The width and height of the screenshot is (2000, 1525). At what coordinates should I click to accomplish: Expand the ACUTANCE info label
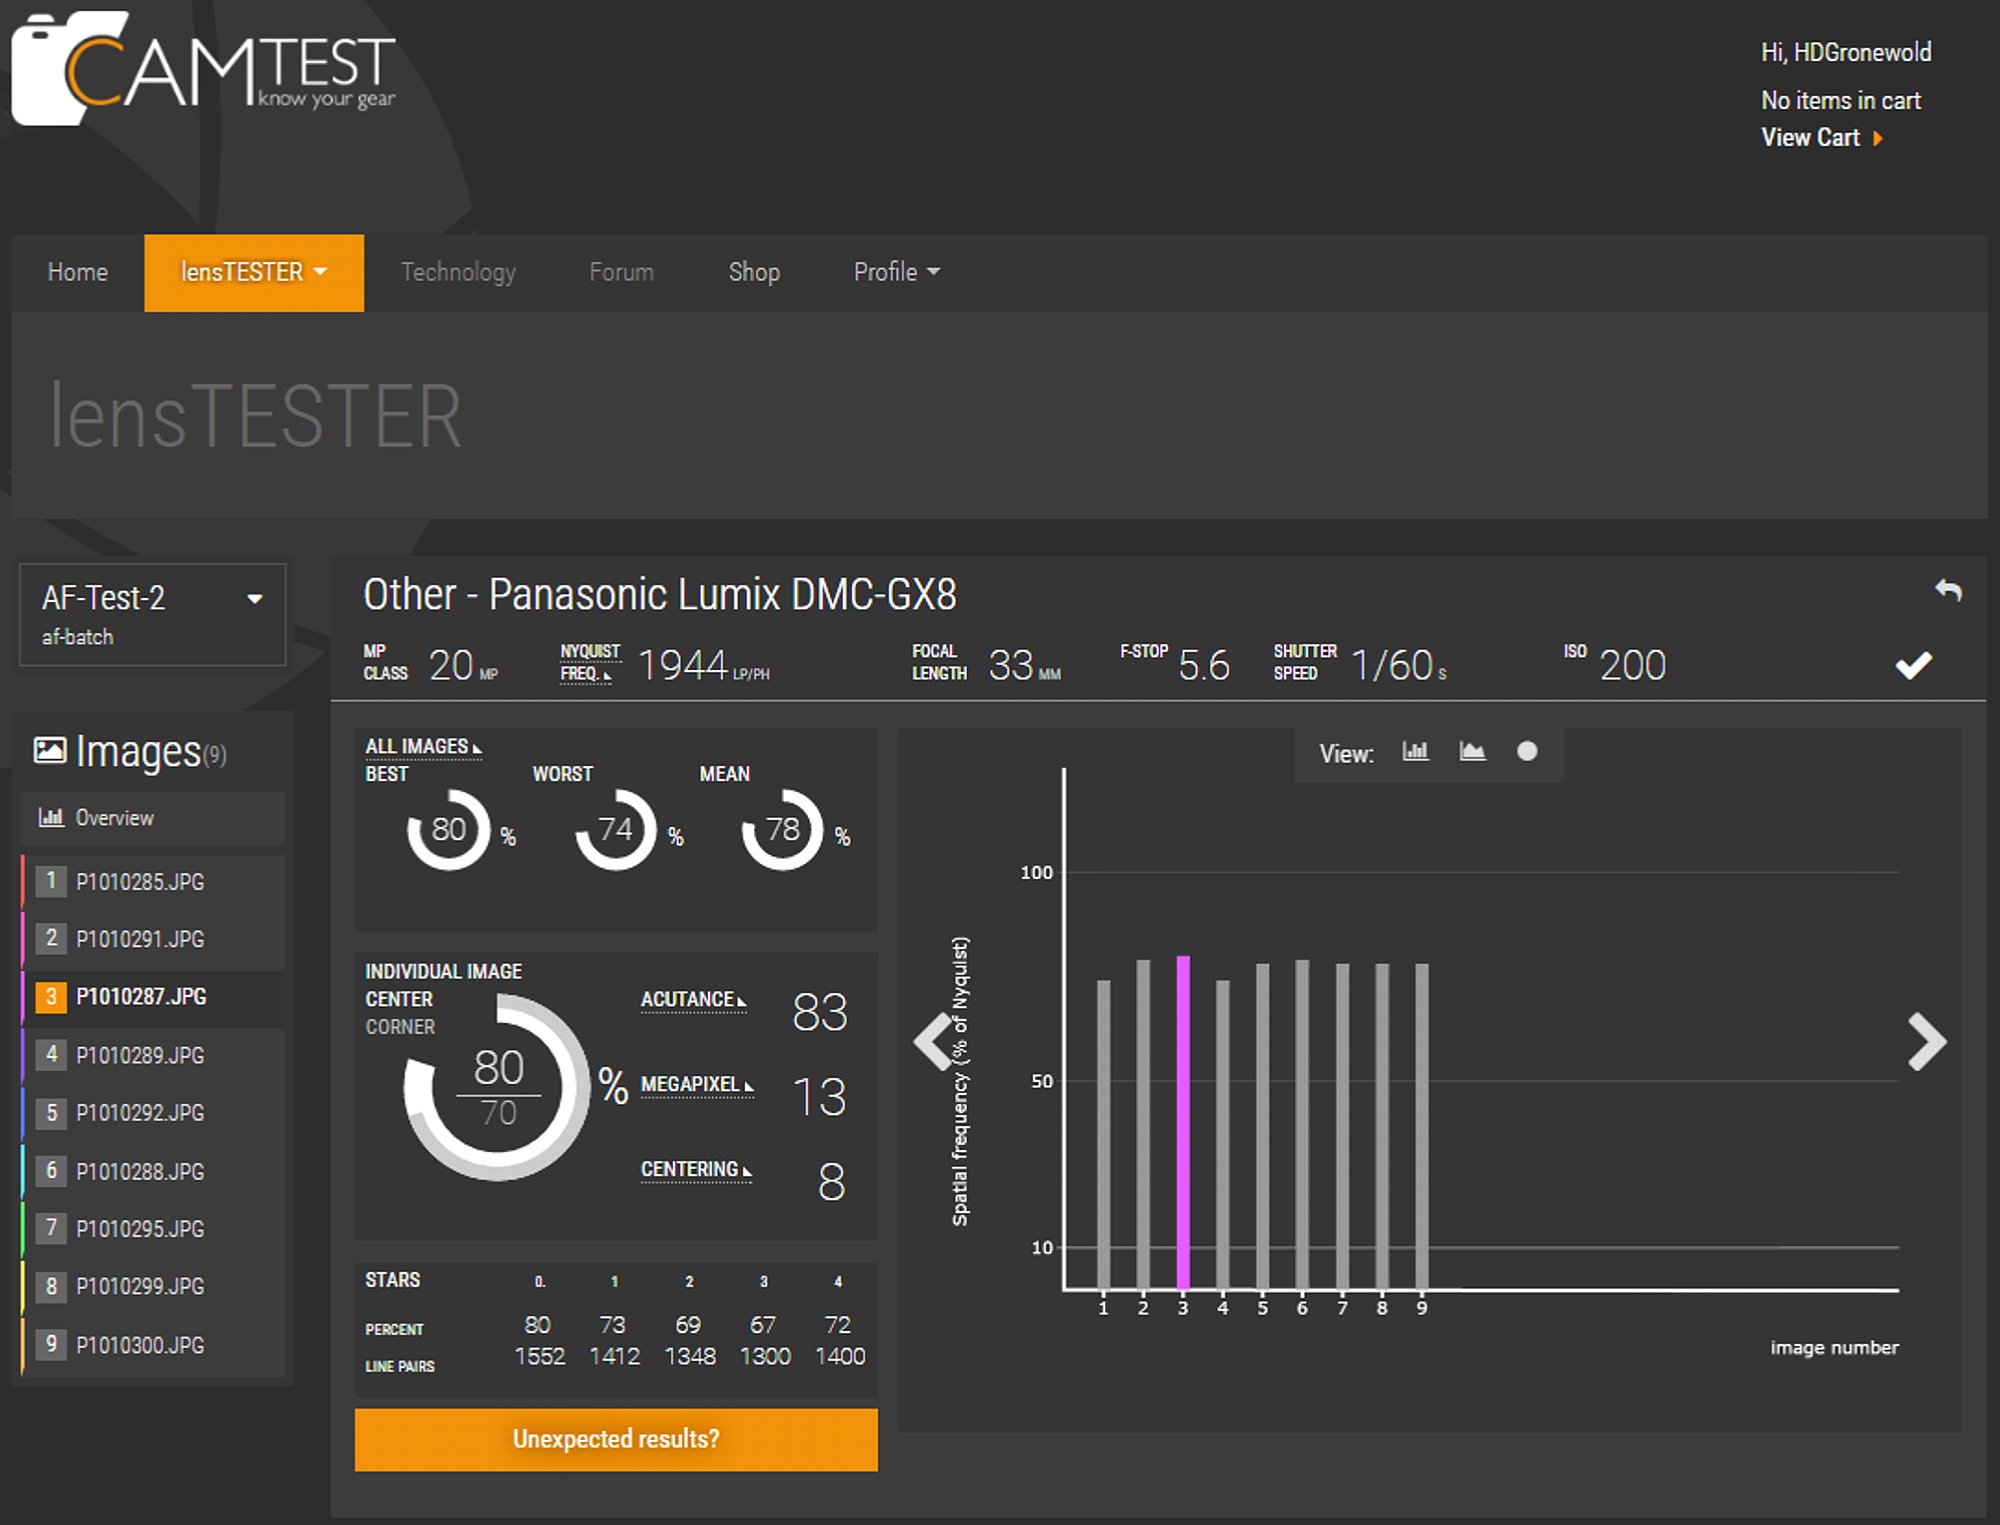pyautogui.click(x=694, y=999)
